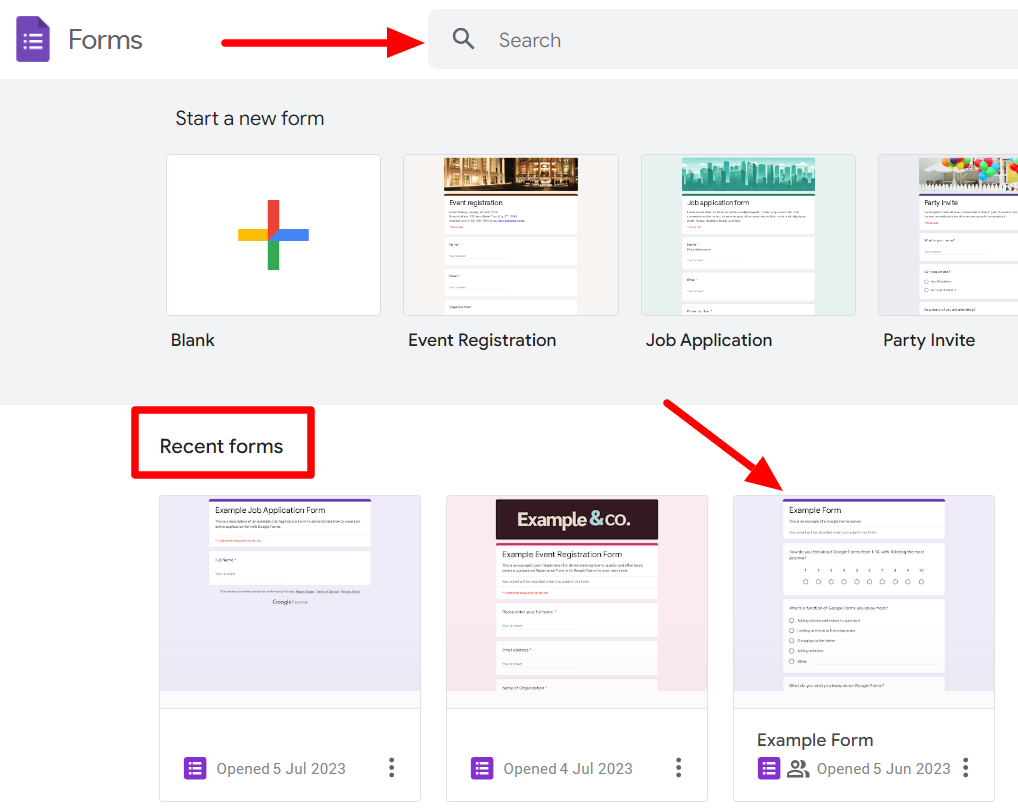This screenshot has width=1018, height=810.
Task: Click the 'Opened 5 Jul 2023' text
Action: point(281,768)
